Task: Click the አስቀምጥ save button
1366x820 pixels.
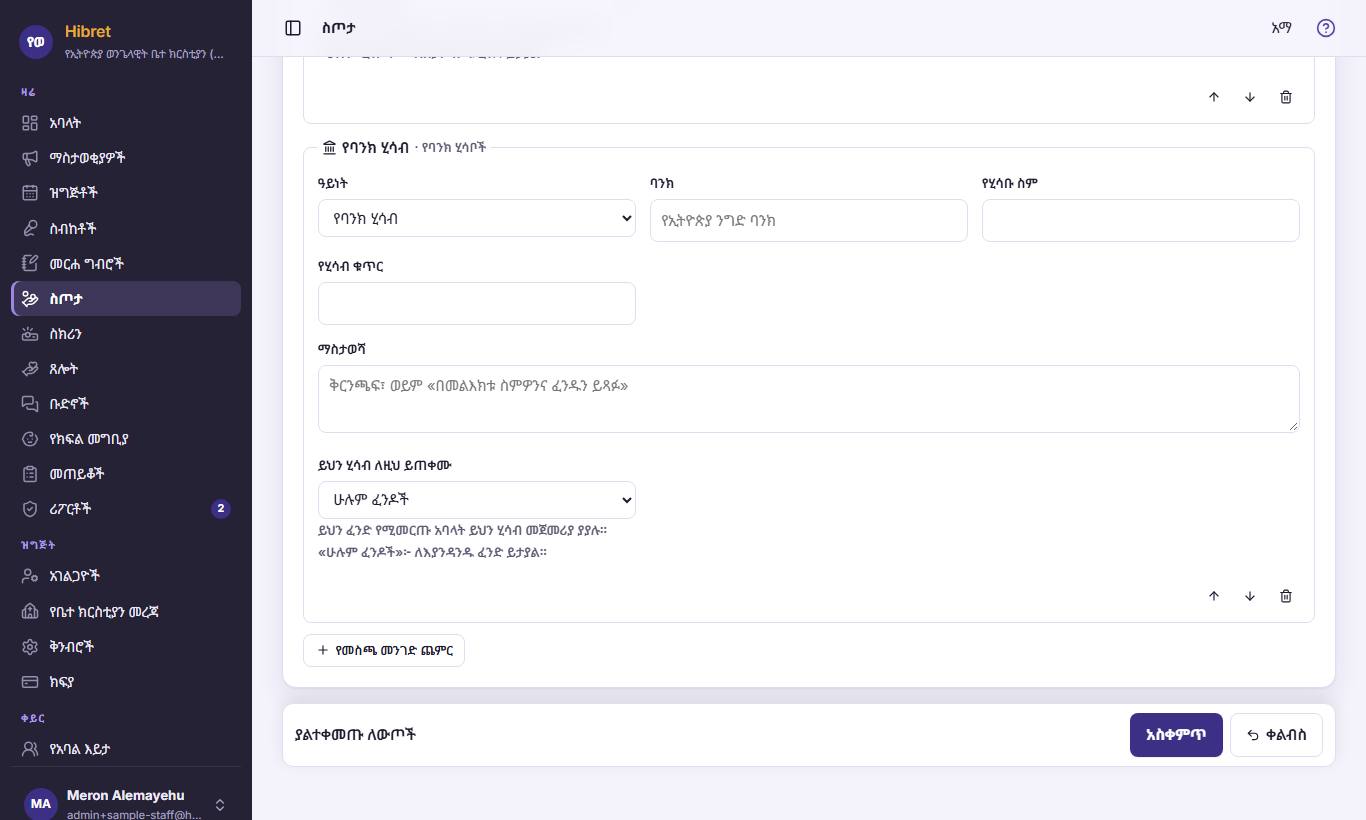Action: pyautogui.click(x=1176, y=735)
